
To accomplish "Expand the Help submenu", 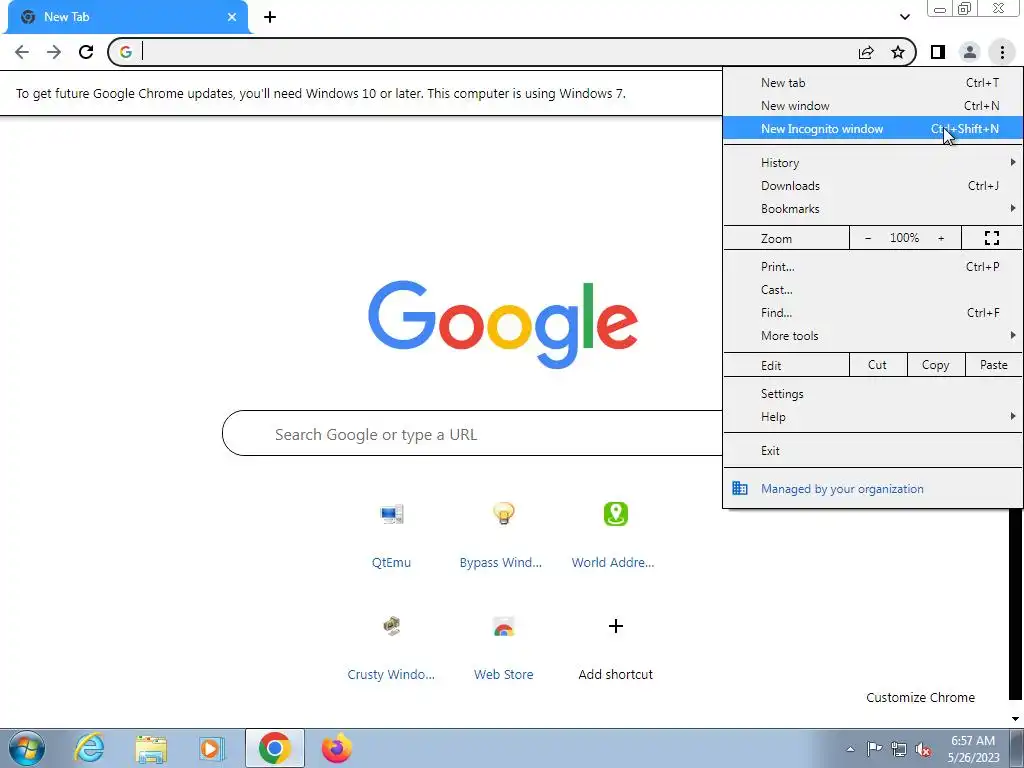I will [x=872, y=417].
